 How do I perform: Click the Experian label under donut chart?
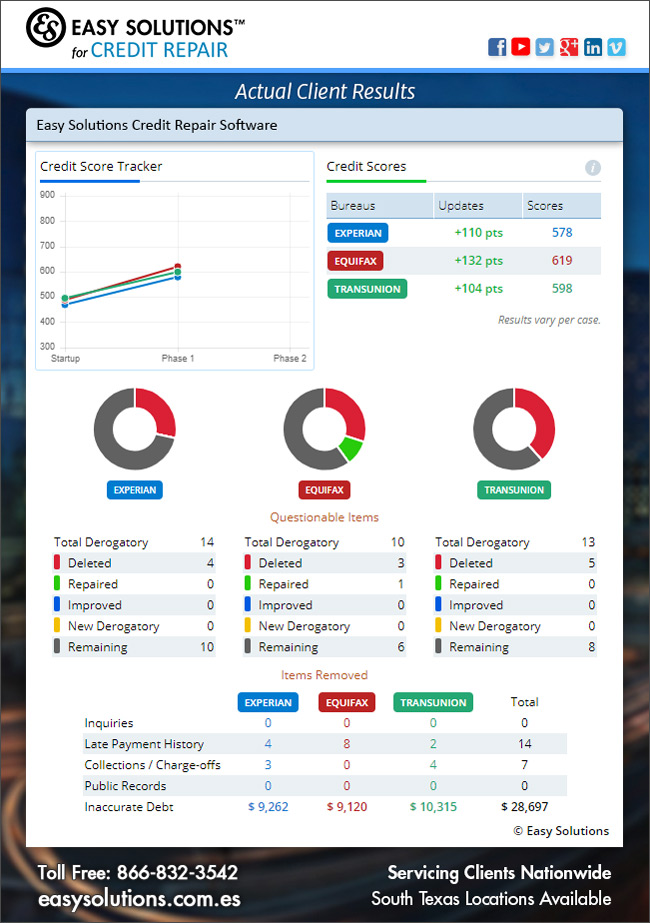135,490
